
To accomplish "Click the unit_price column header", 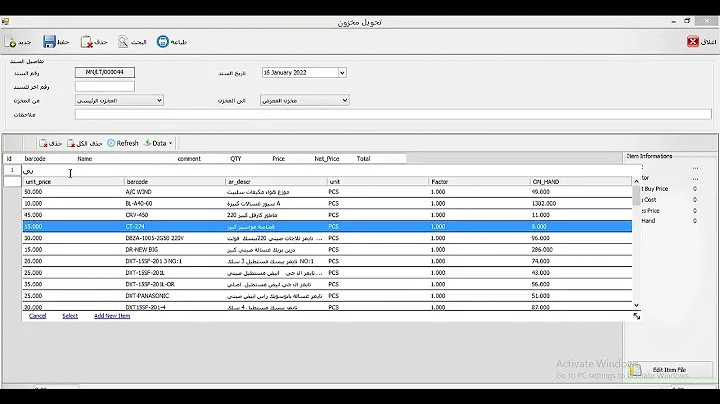I will coord(73,182).
